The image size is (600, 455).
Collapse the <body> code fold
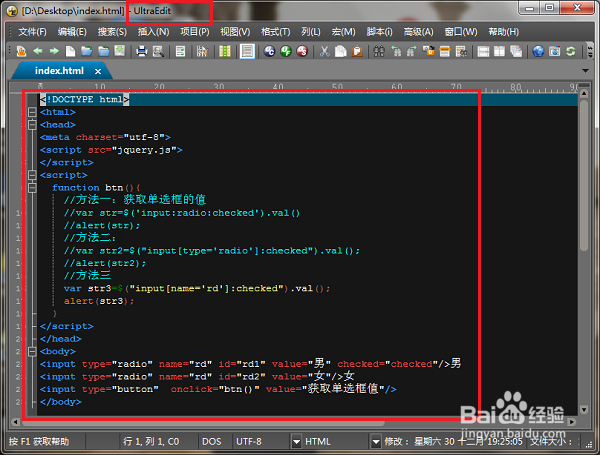[x=32, y=351]
